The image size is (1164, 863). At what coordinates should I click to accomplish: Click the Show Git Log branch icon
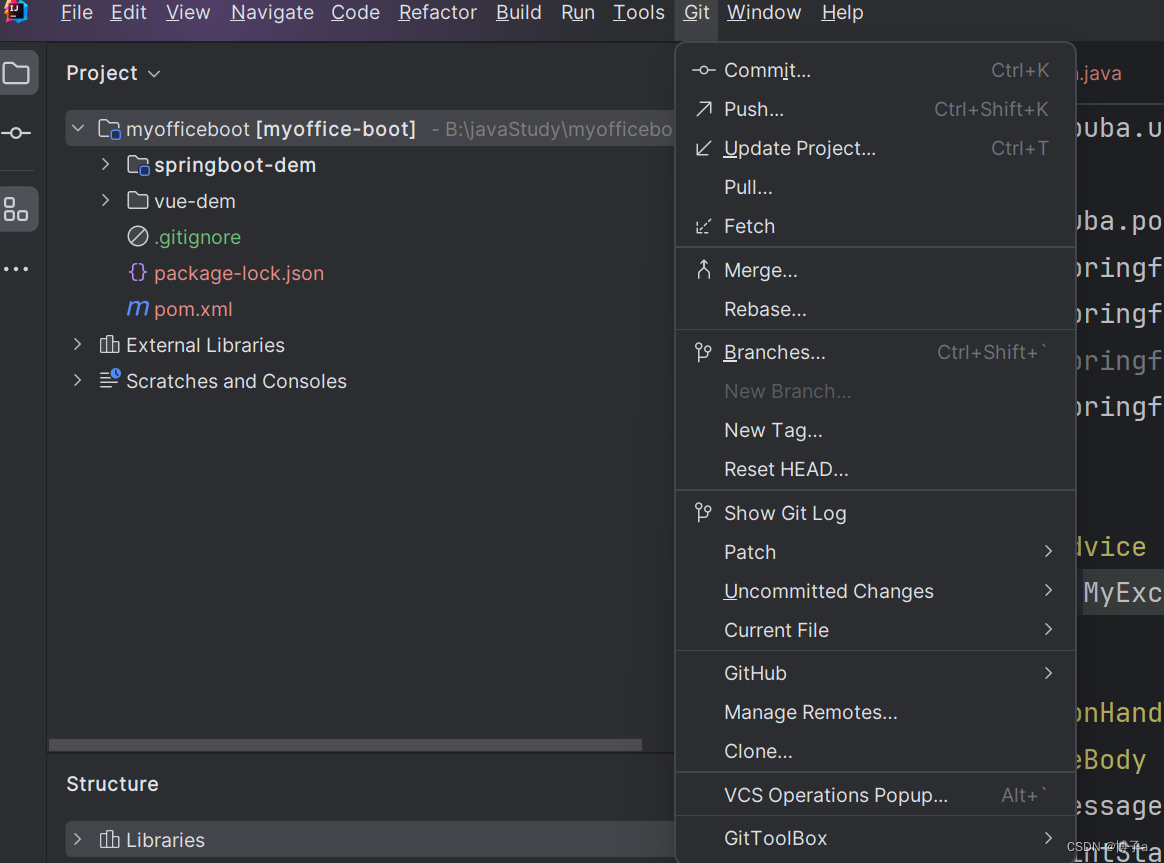(703, 512)
